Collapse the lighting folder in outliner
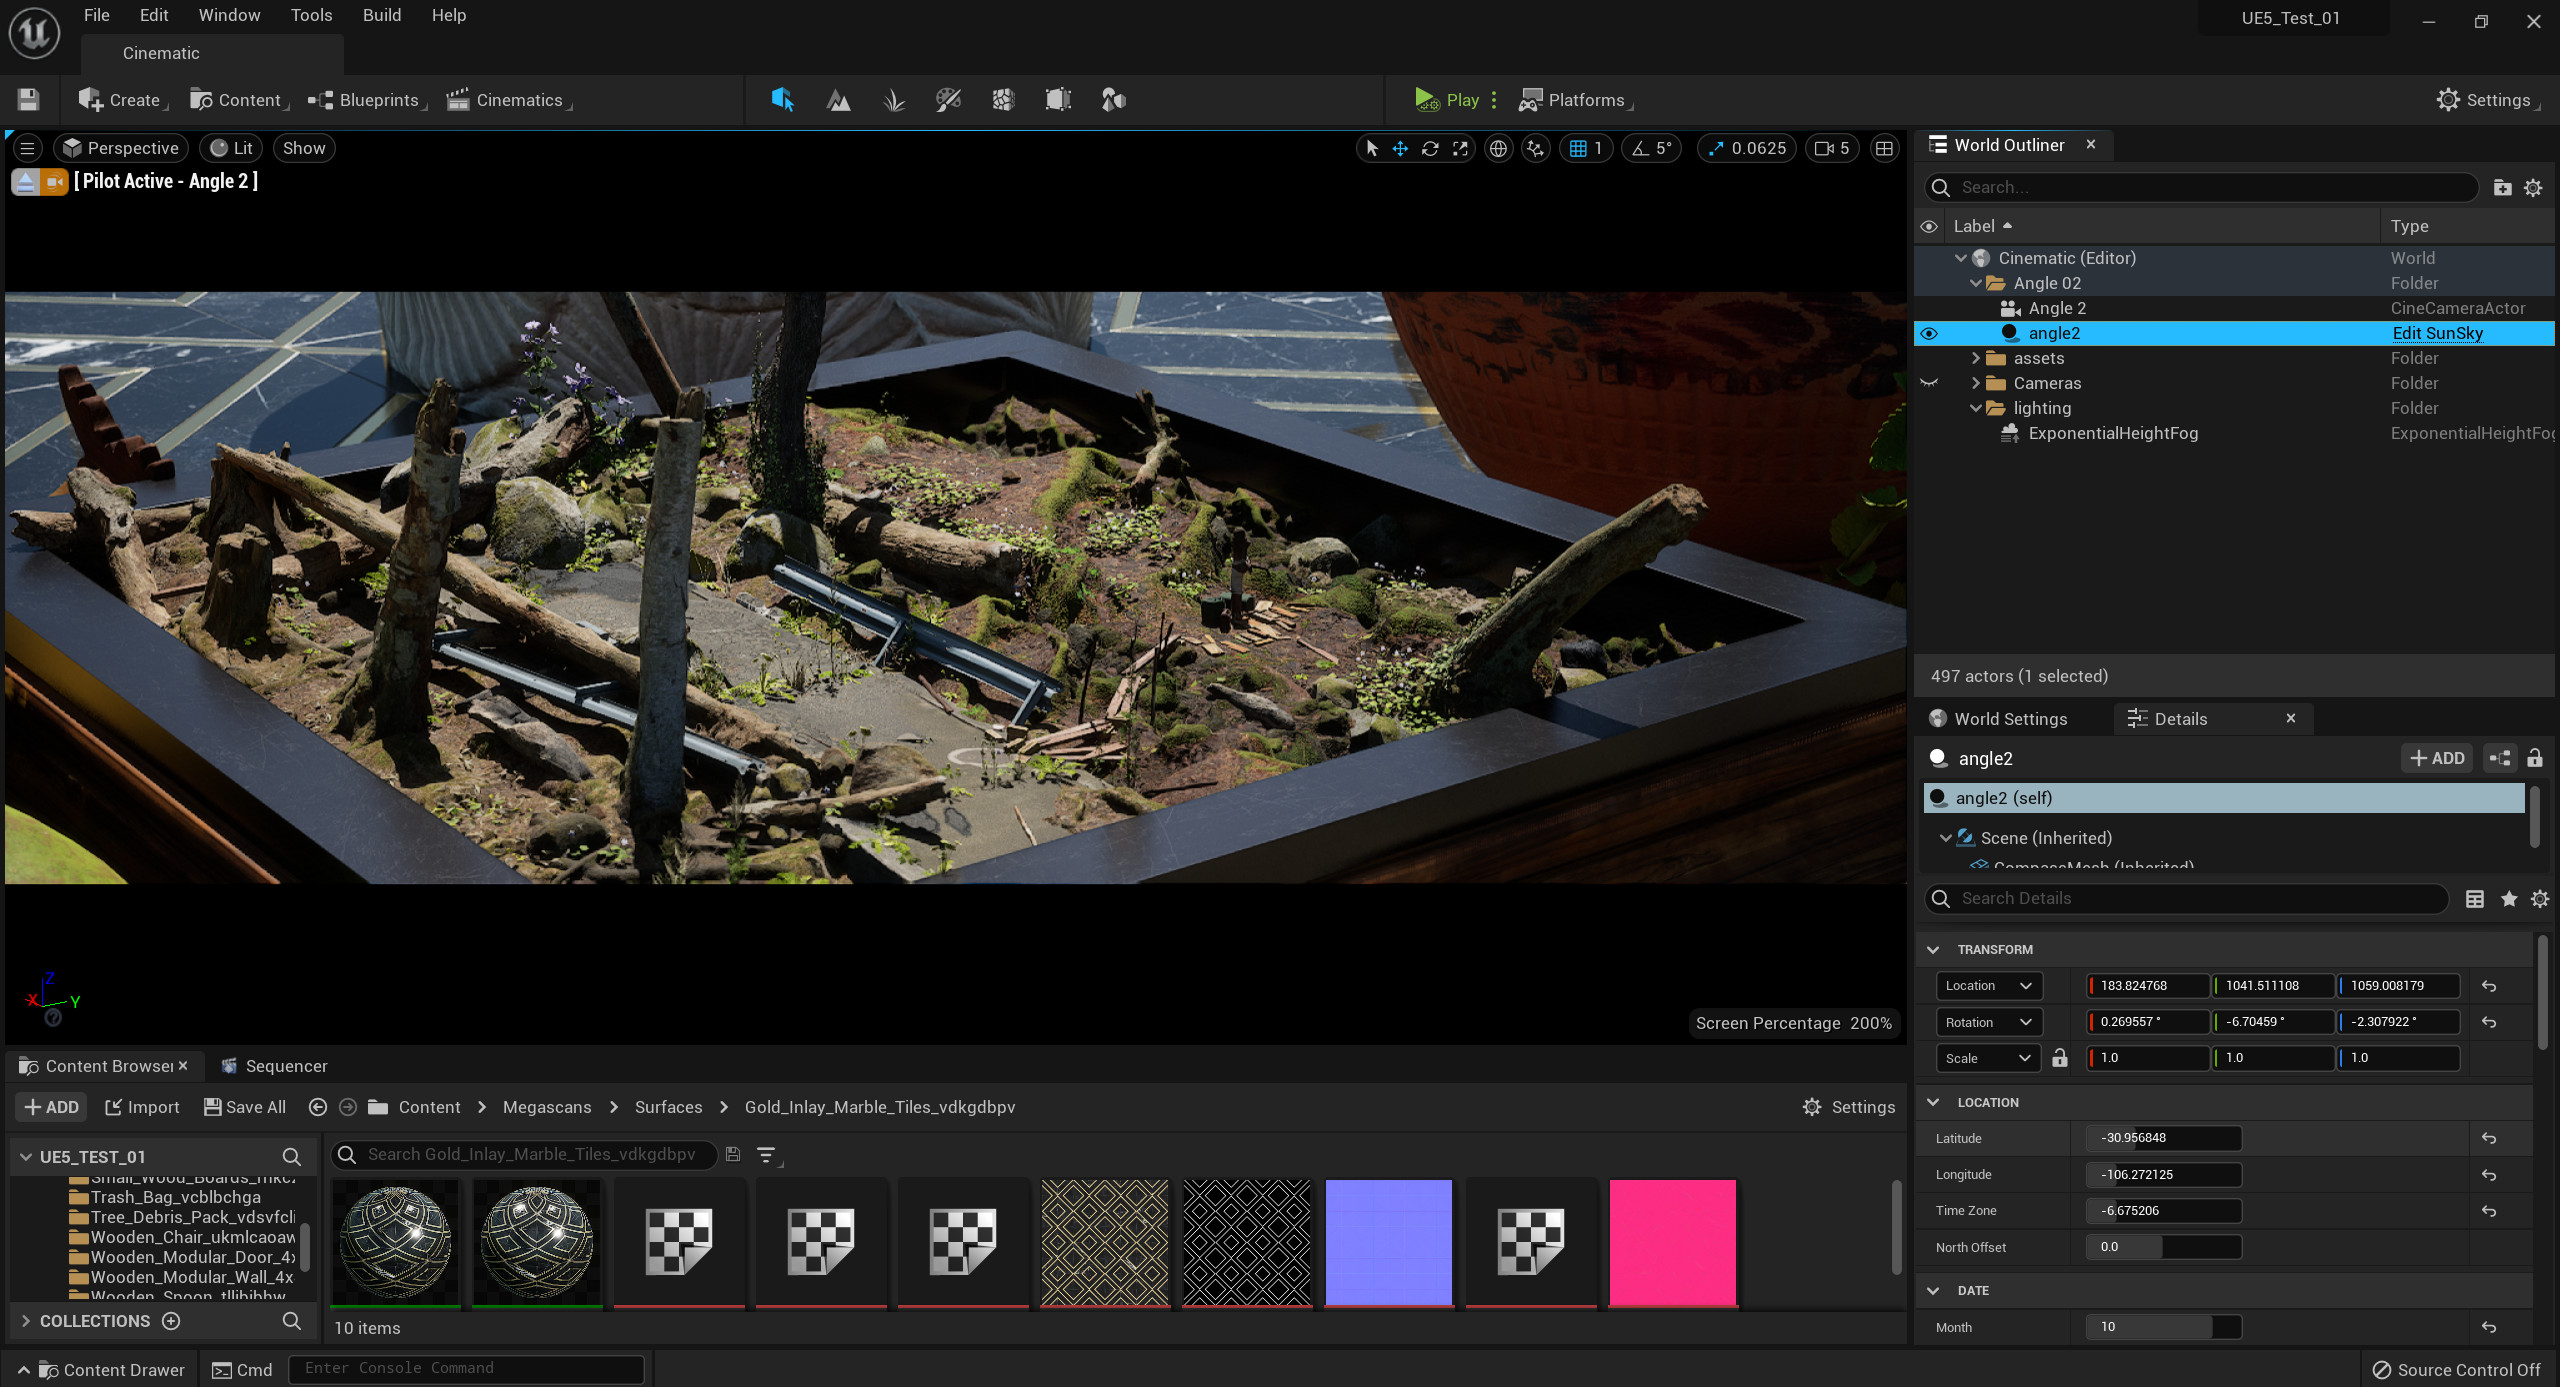Viewport: 2560px width, 1387px height. (1975, 408)
